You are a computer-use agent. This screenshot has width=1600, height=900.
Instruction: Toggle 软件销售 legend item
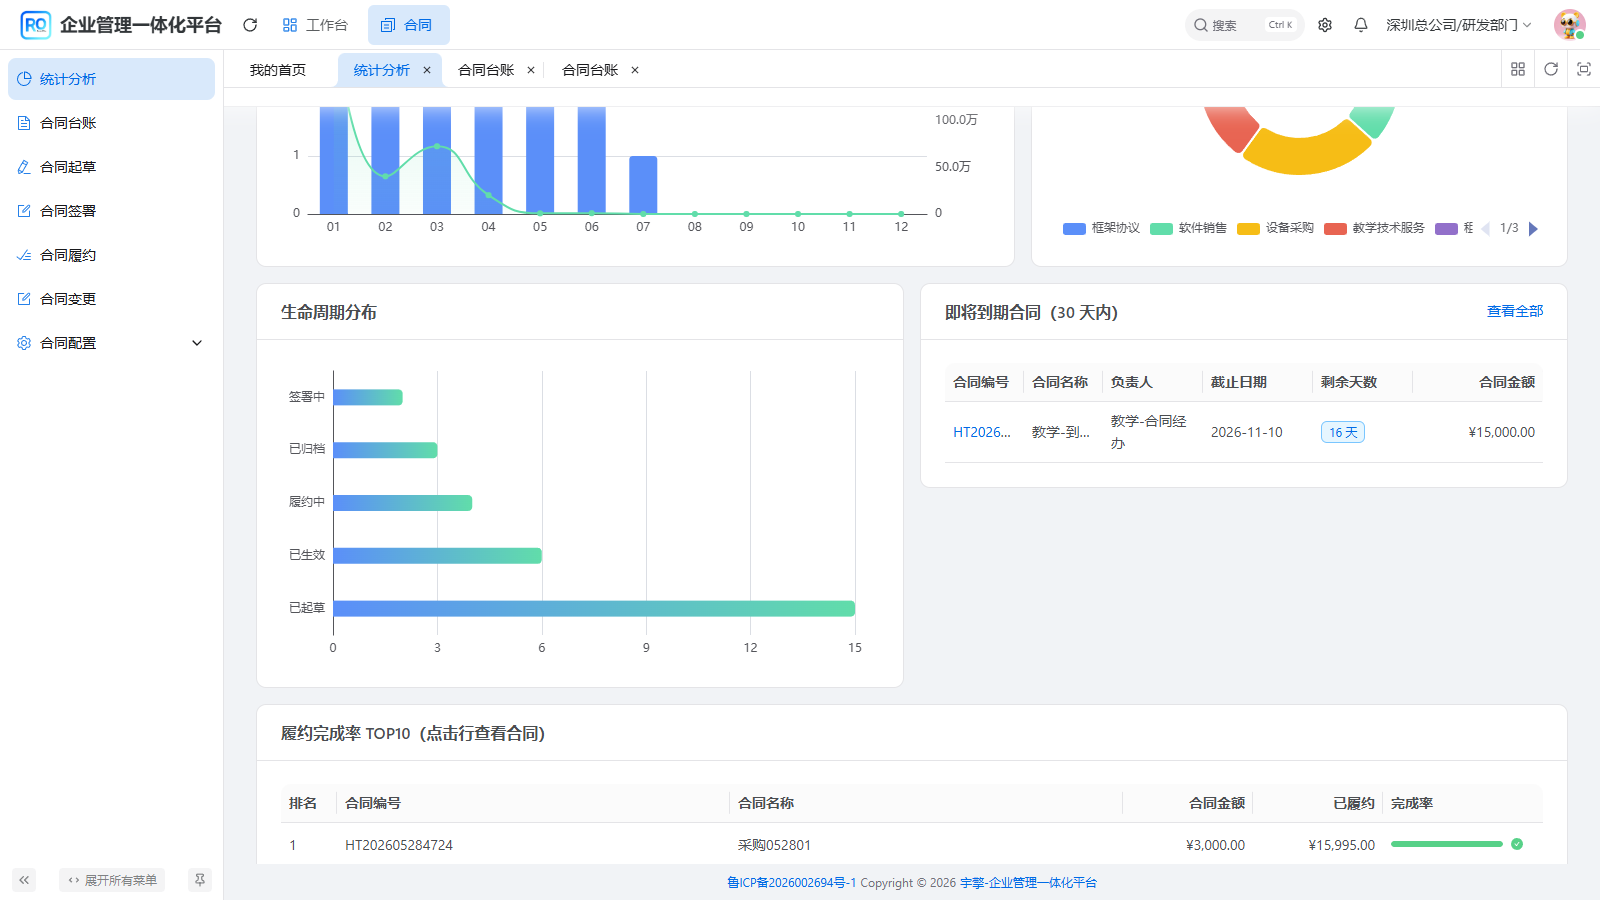1188,228
